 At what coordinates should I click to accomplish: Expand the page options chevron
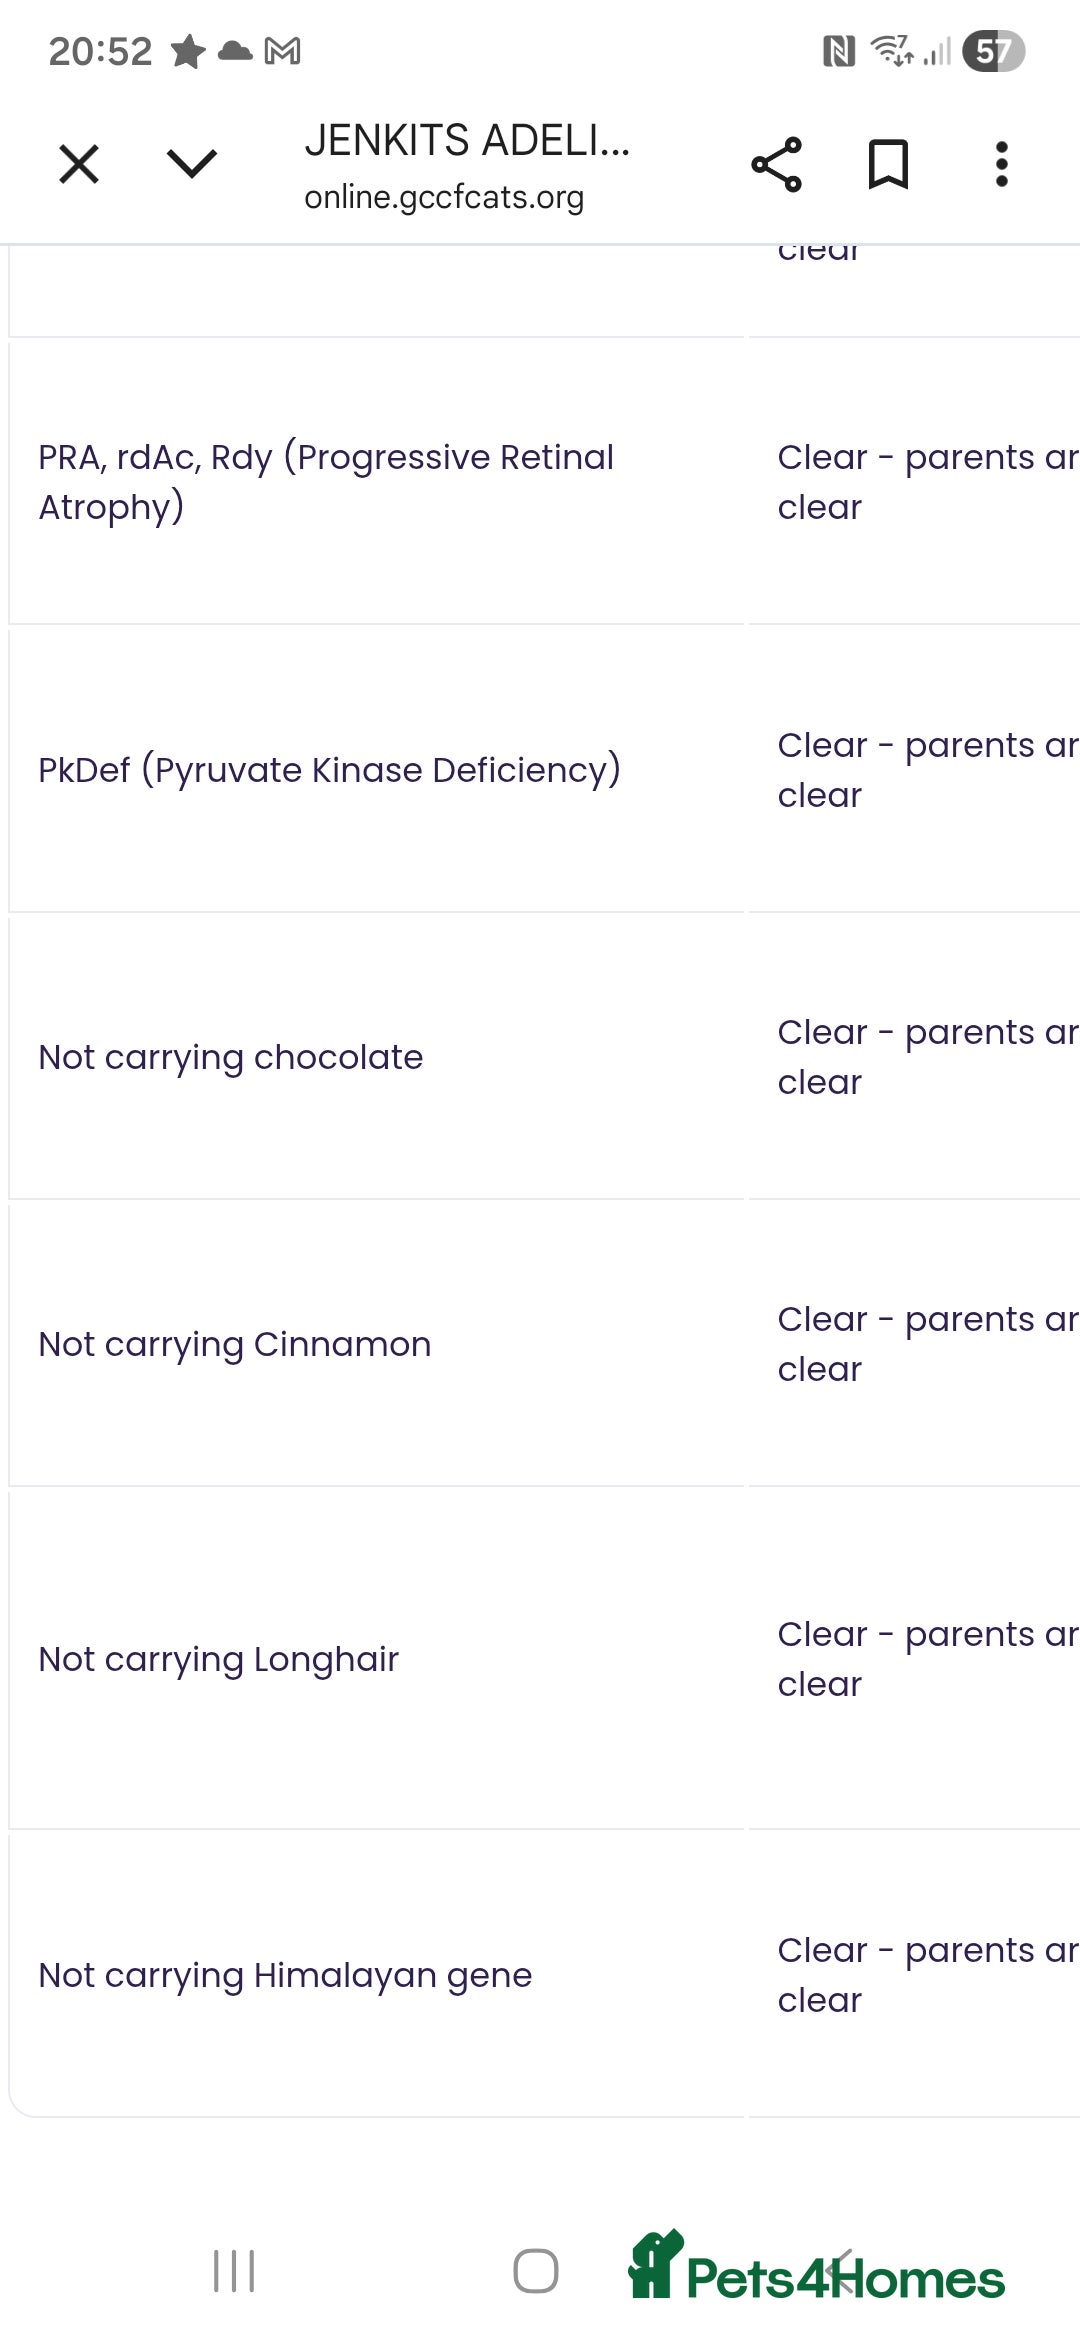(191, 164)
